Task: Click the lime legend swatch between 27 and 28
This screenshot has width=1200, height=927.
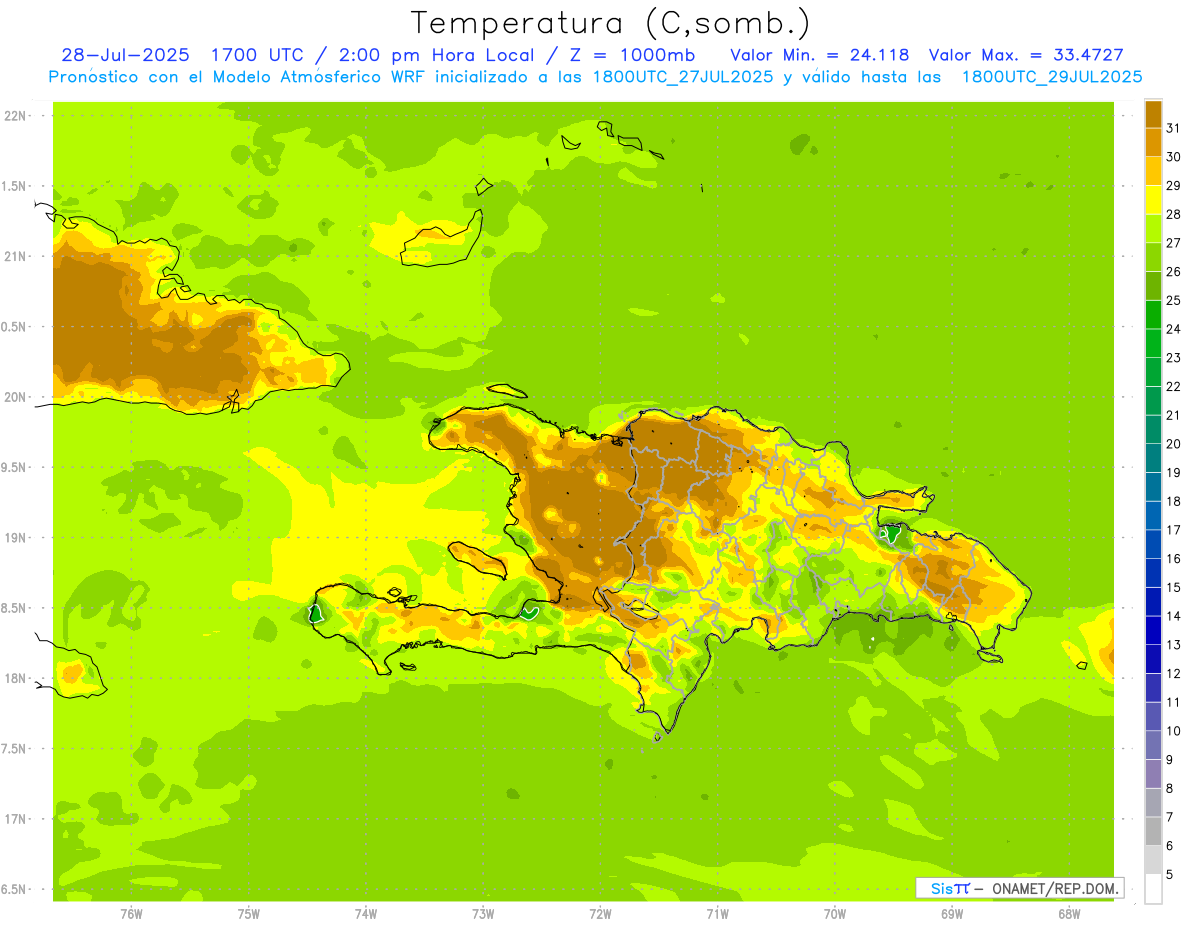Action: (x=1153, y=228)
